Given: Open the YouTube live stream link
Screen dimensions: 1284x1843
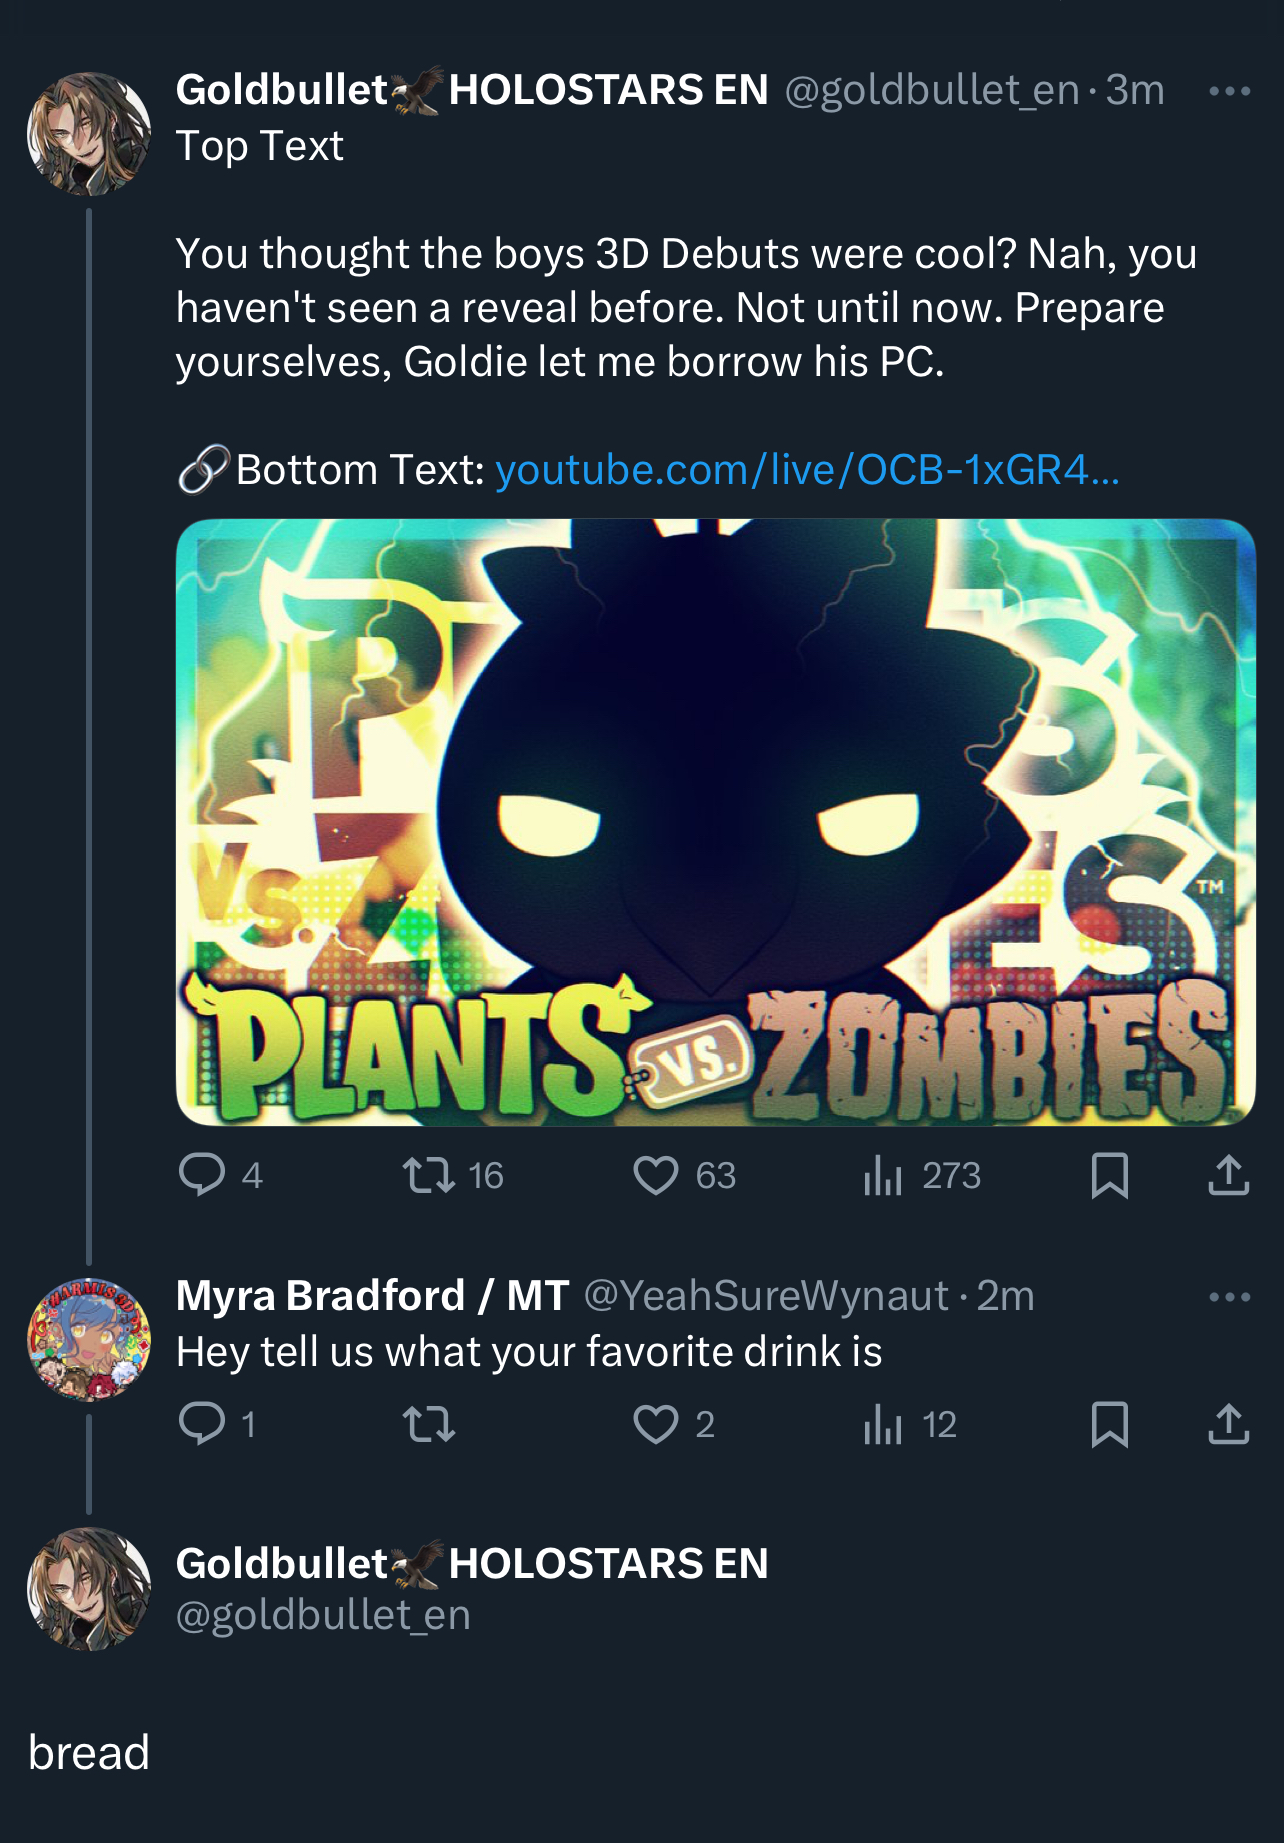Looking at the screenshot, I should click(806, 469).
